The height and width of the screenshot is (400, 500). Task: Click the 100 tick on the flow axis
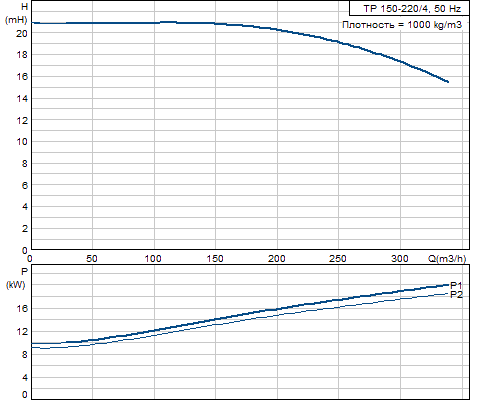153,259
